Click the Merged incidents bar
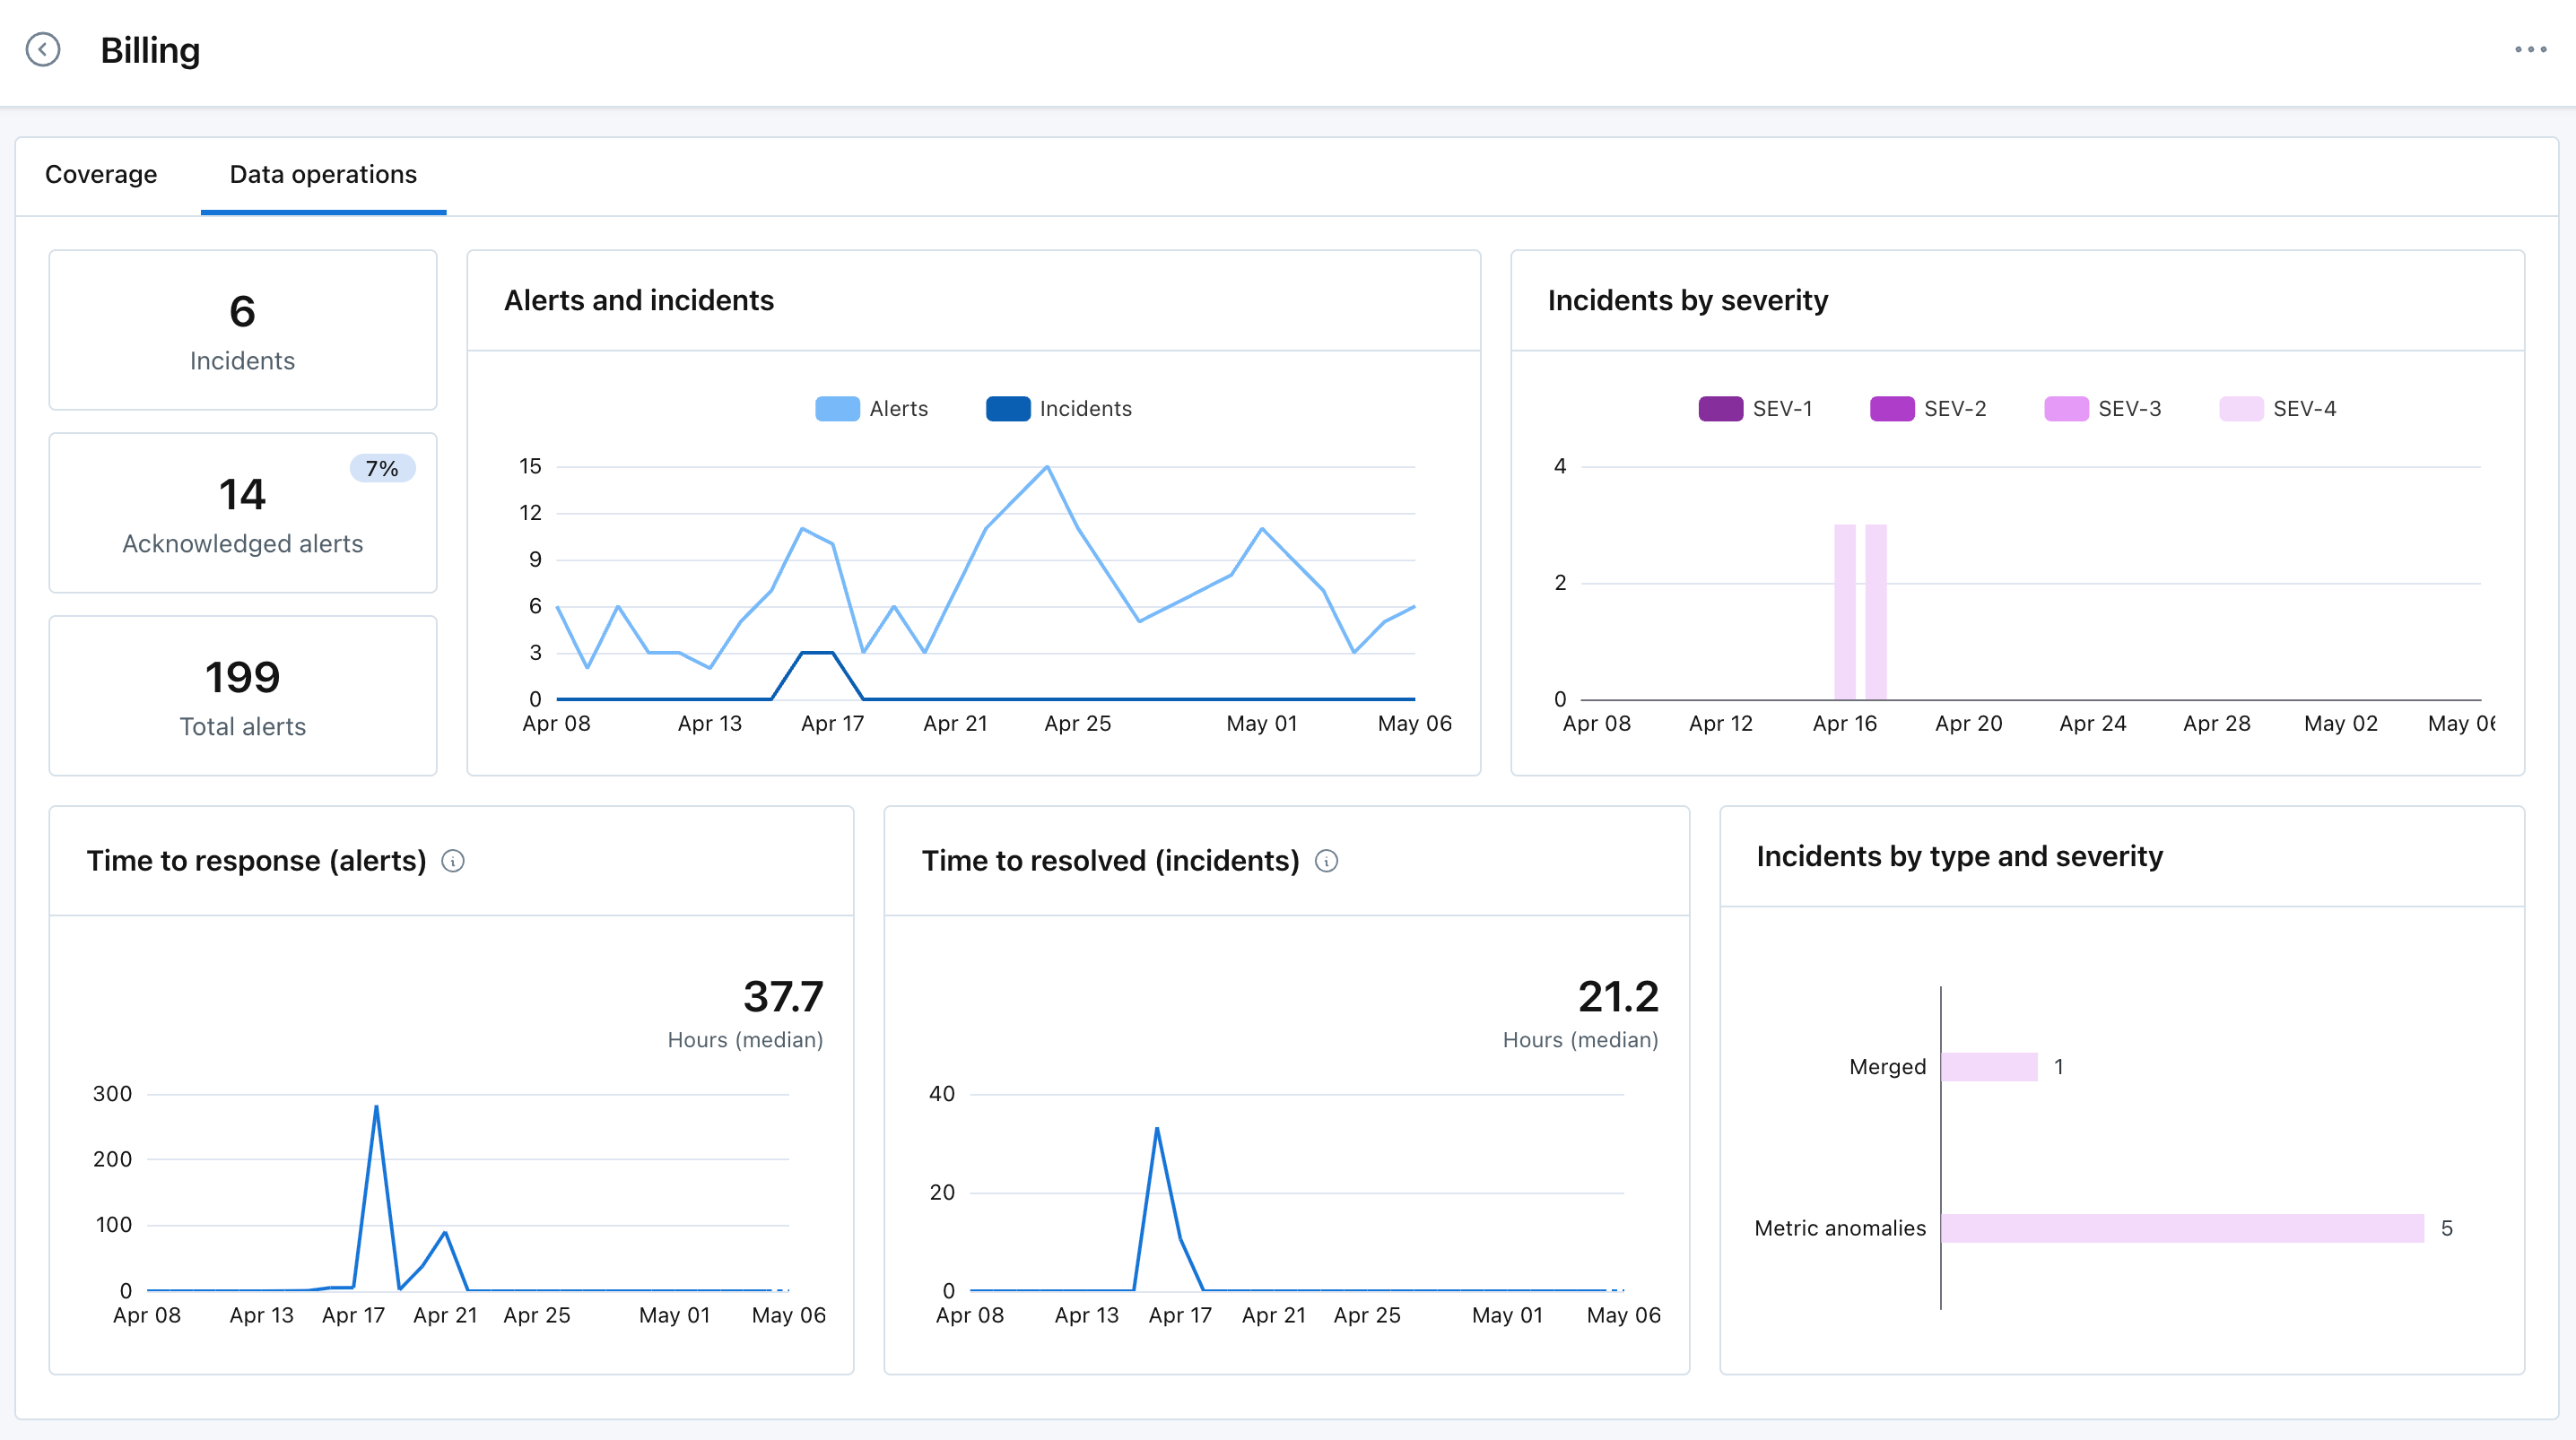 click(1989, 1067)
